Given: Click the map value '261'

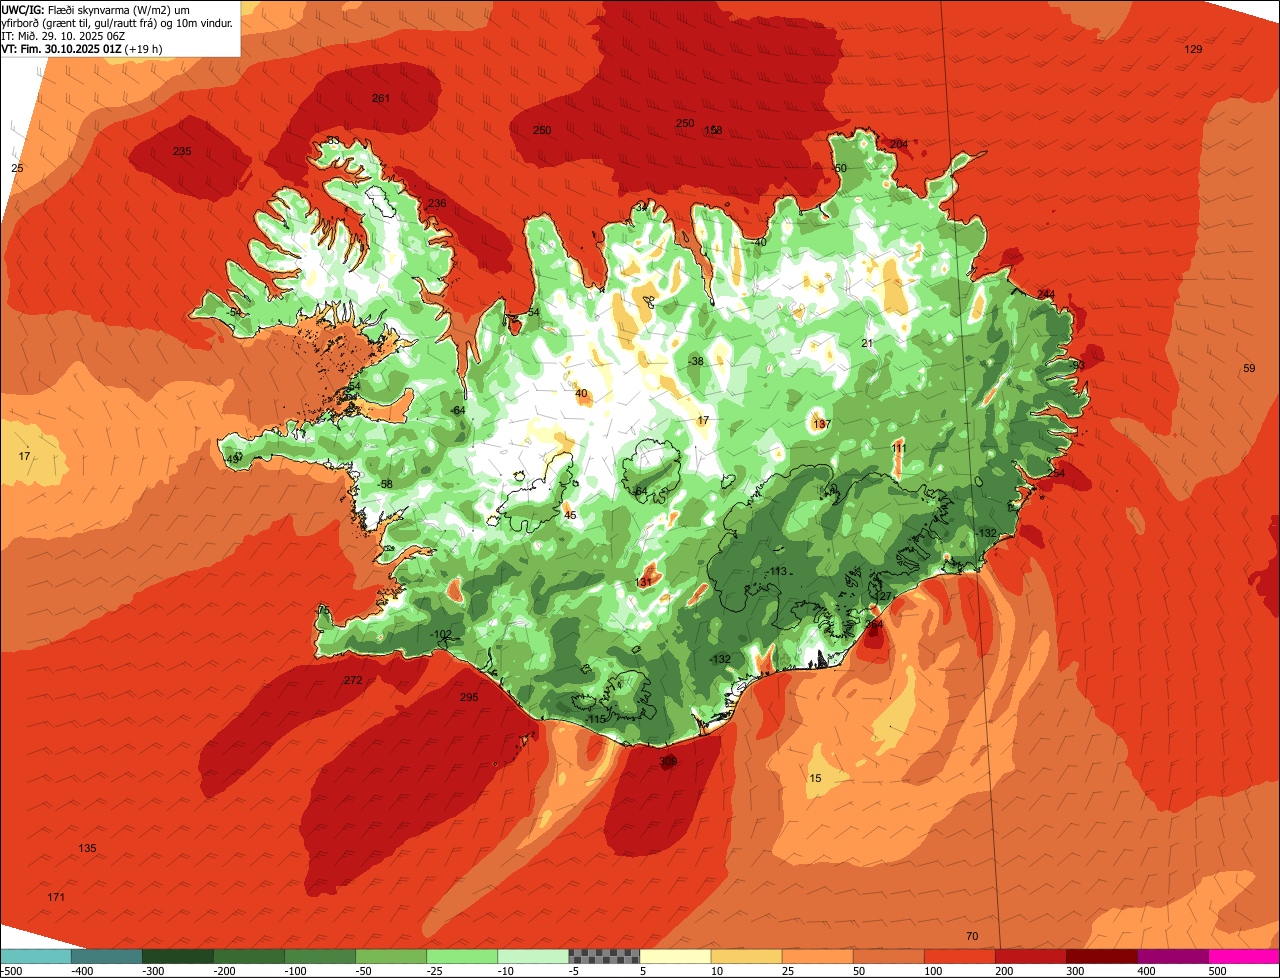Looking at the screenshot, I should [380, 98].
